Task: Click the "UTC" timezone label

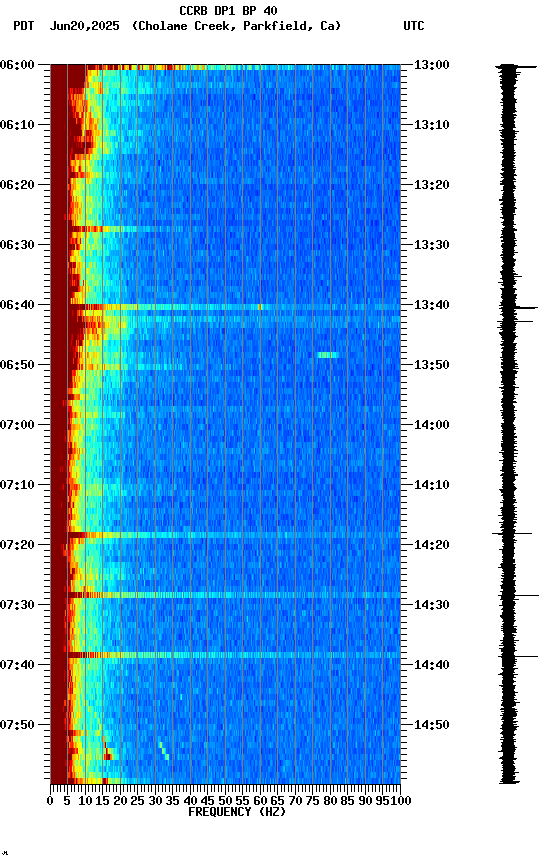Action: 414,26
